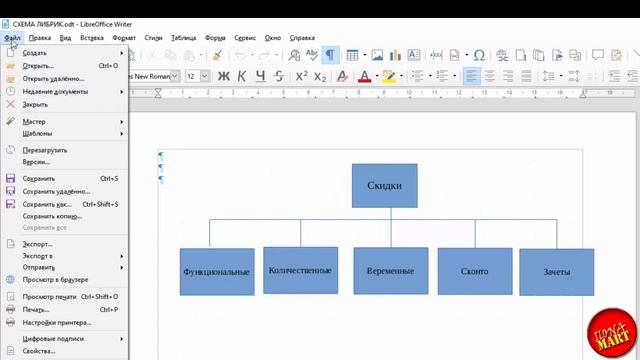Choose Сохранить как... in File menu
This screenshot has width=640, height=360.
click(64, 204)
